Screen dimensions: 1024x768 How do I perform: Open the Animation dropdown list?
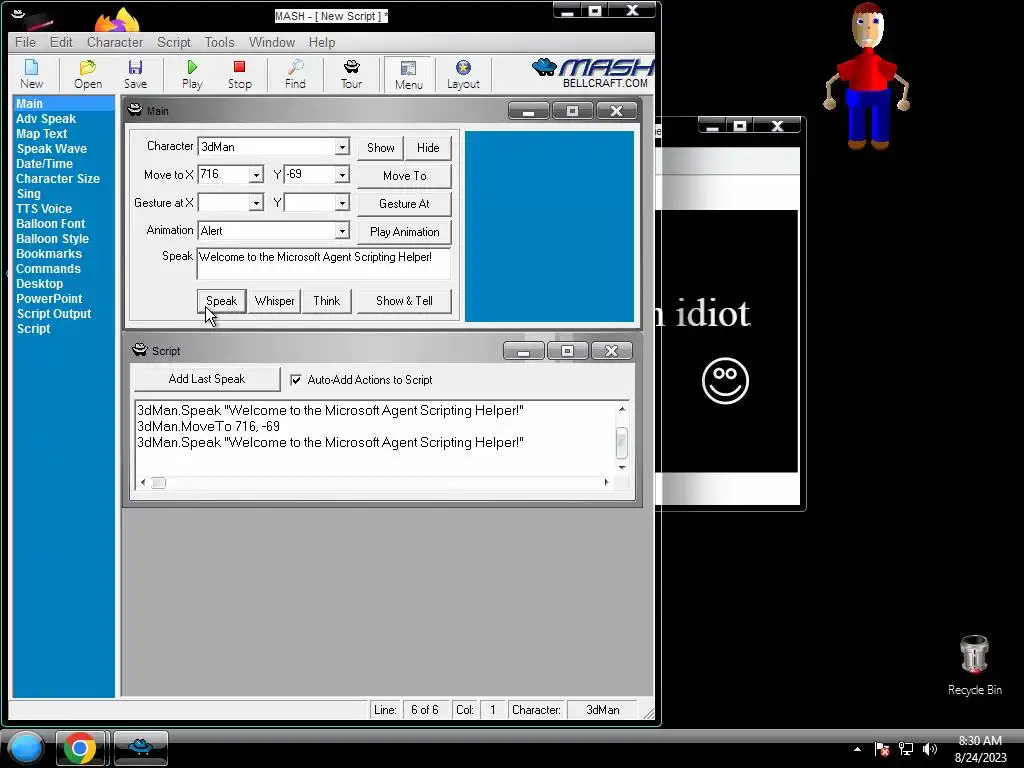(342, 231)
